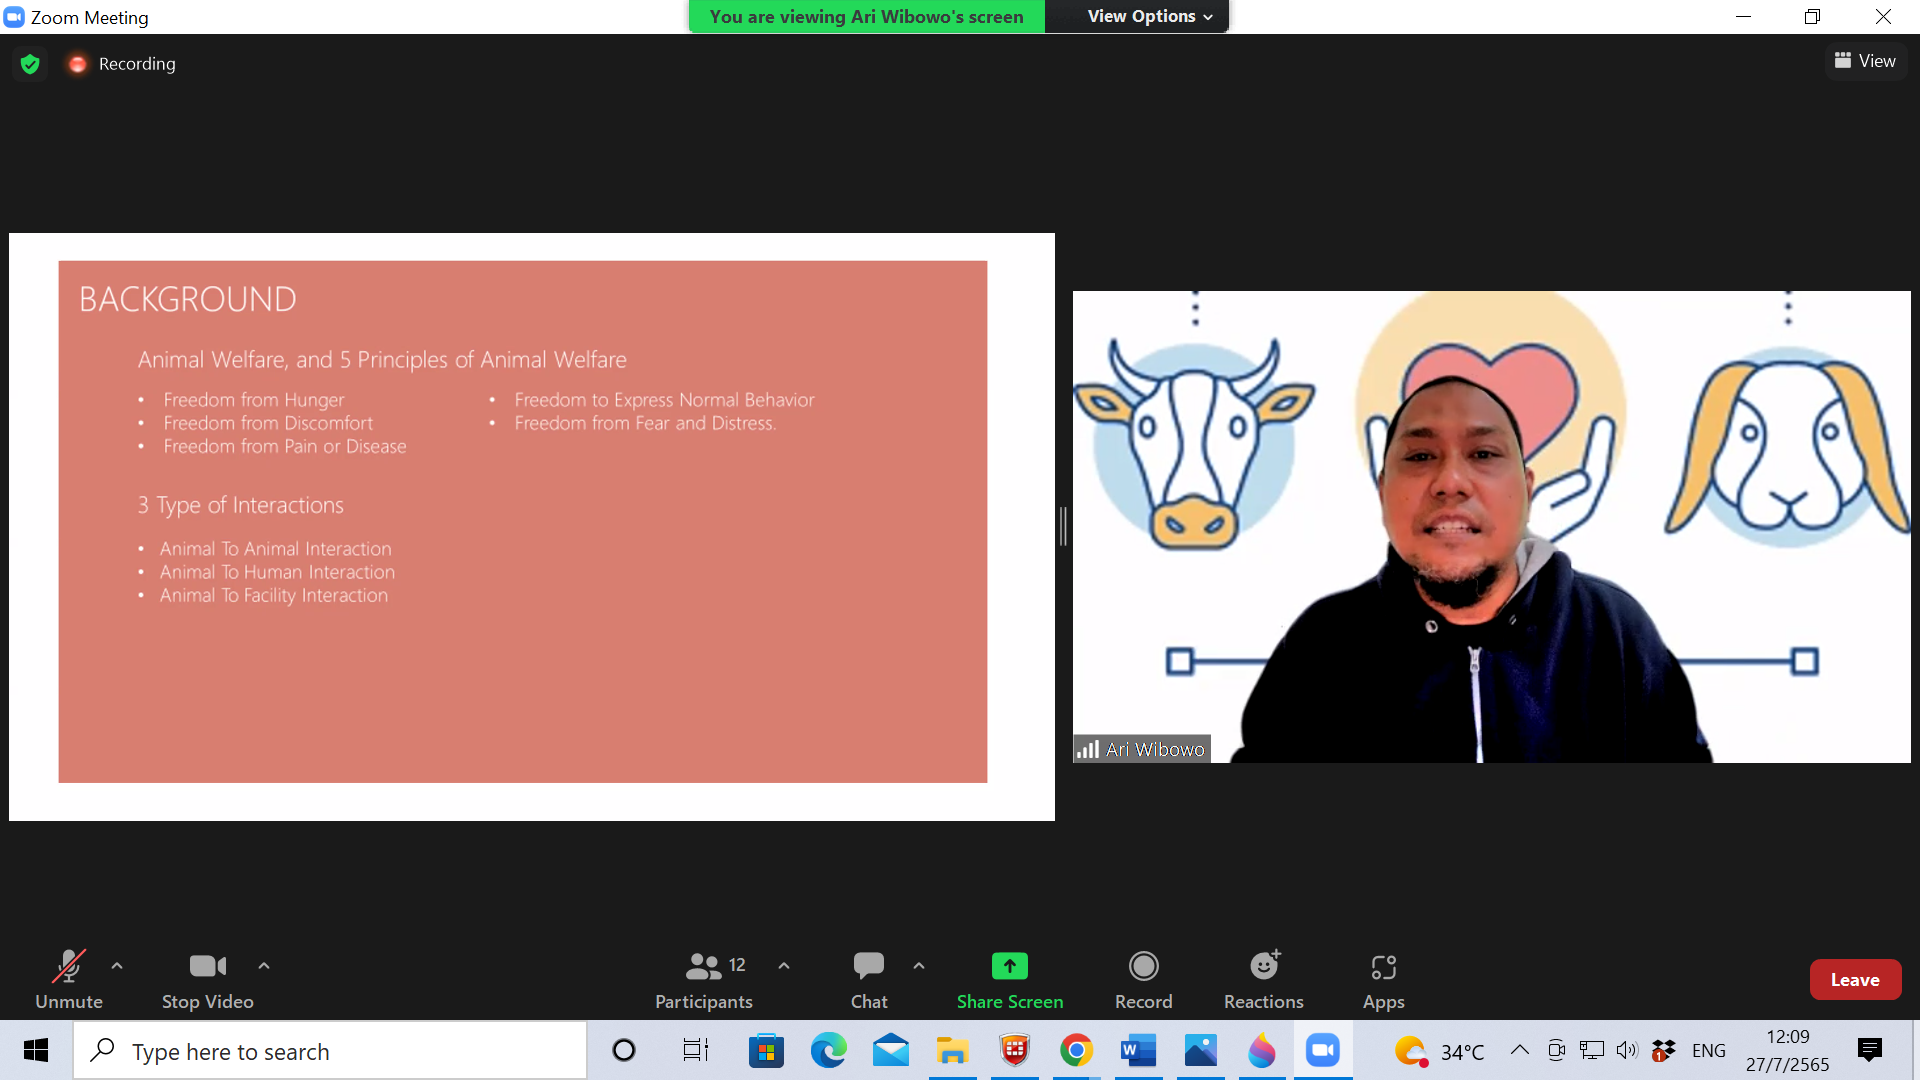This screenshot has width=1920, height=1080.
Task: Start recording with the Record icon
Action: point(1143,979)
